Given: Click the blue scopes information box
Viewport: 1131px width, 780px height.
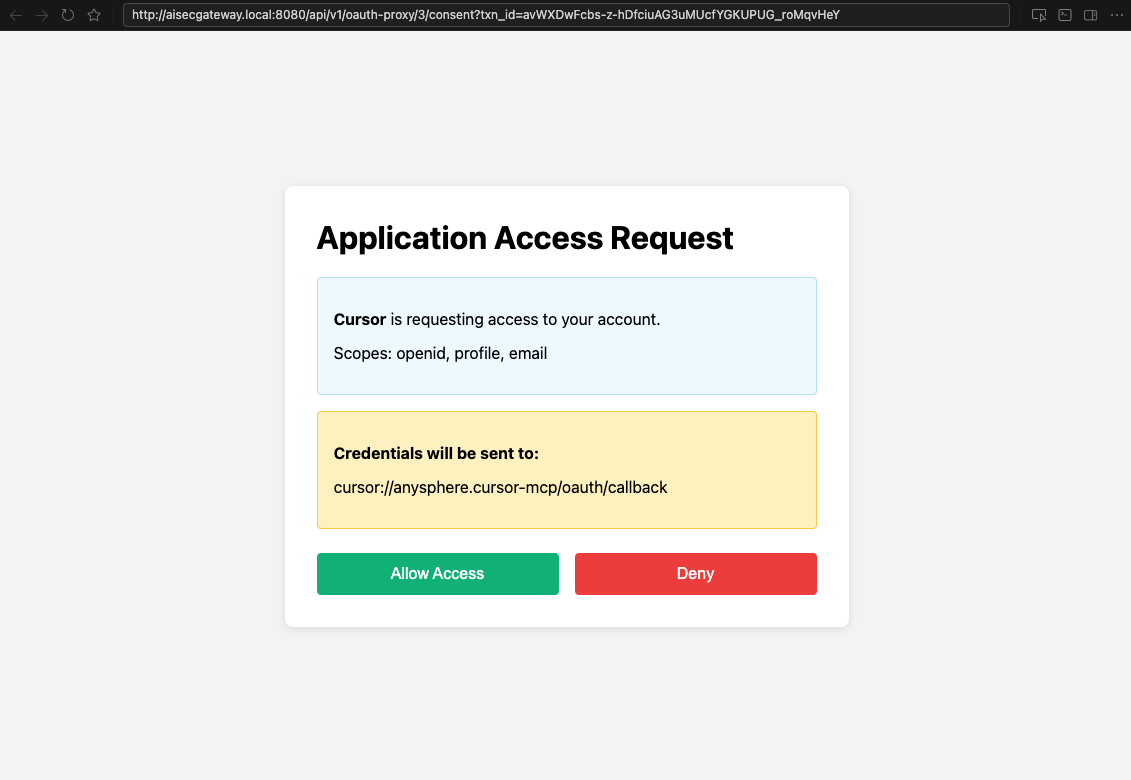Looking at the screenshot, I should point(566,336).
